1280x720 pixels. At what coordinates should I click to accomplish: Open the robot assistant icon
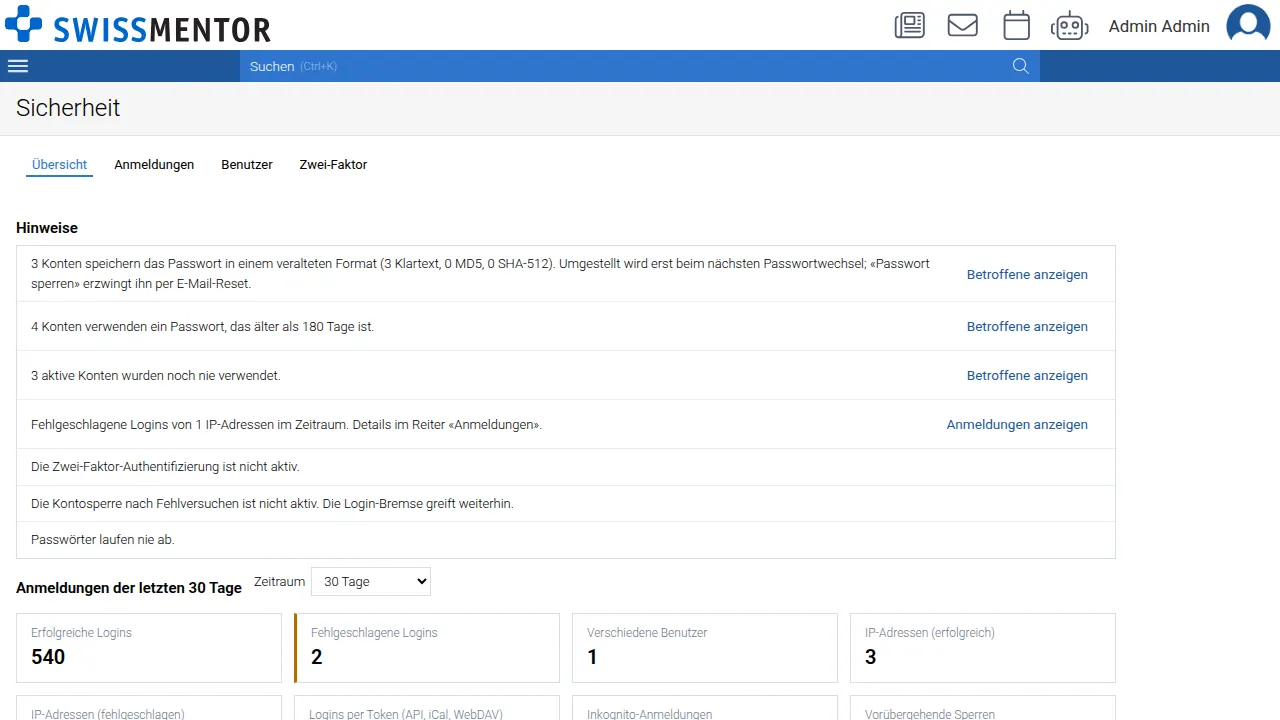tap(1069, 25)
